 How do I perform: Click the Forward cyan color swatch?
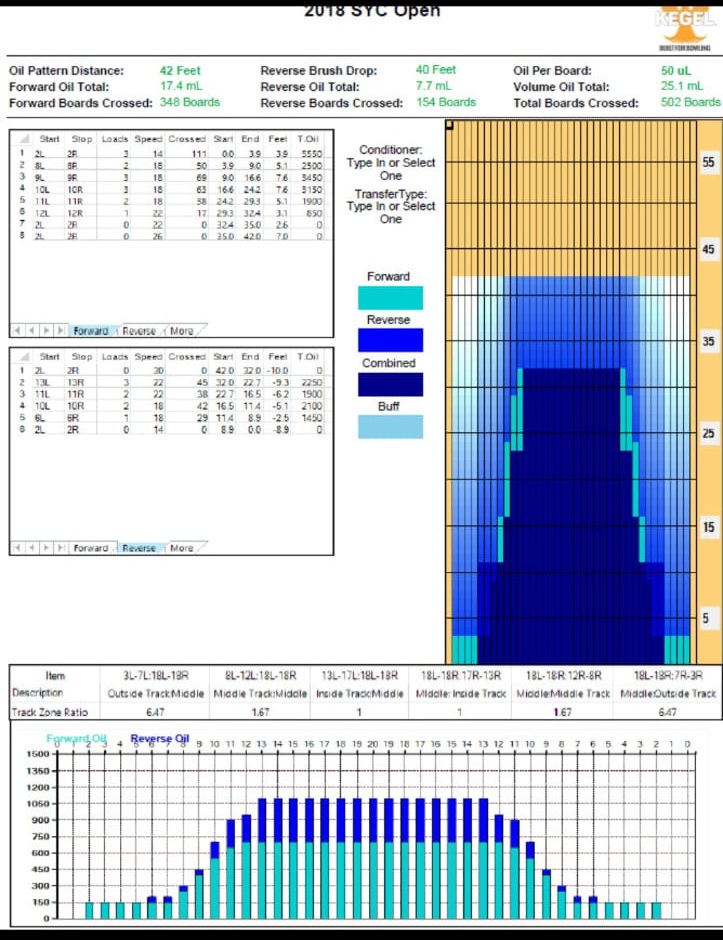[x=390, y=298]
